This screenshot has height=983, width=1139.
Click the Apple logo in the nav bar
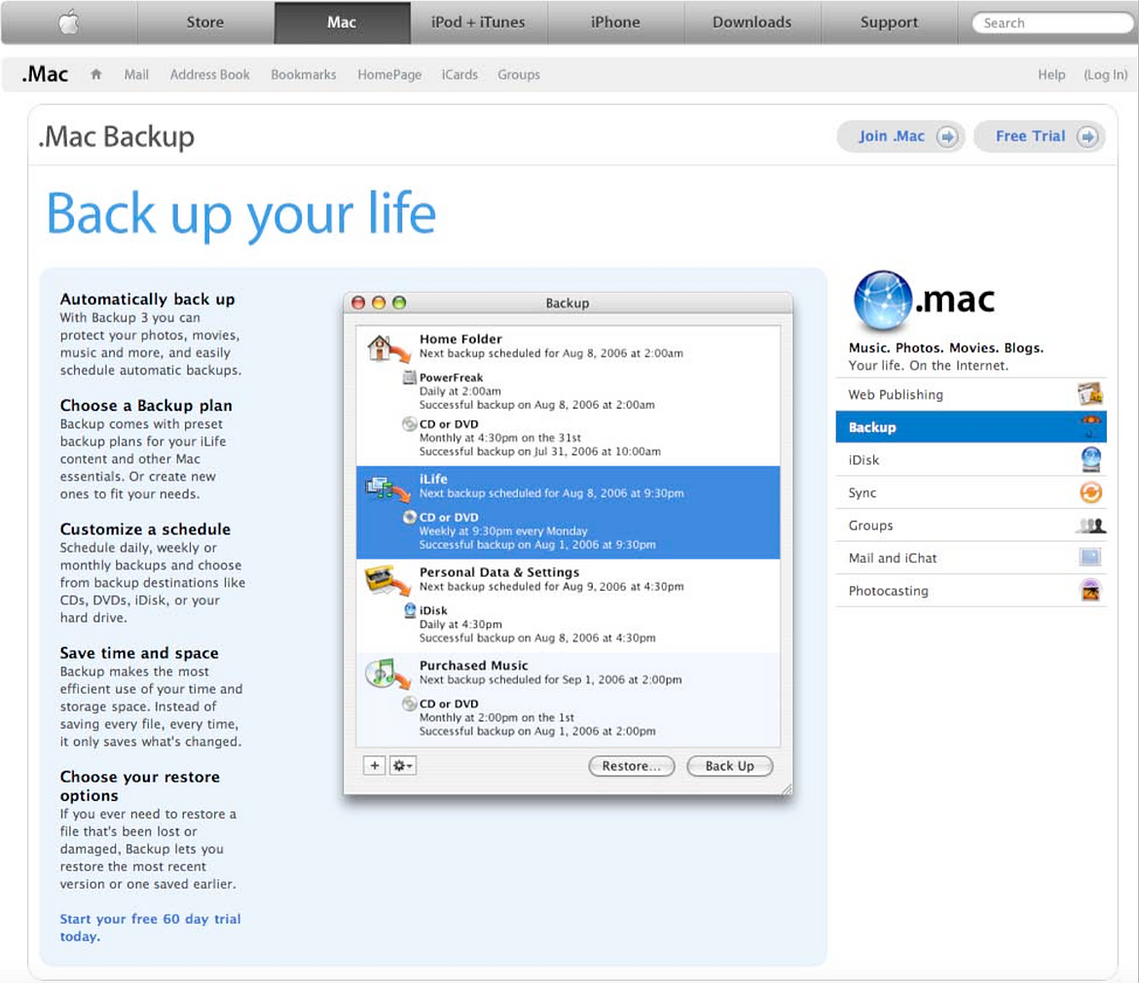[x=69, y=23]
